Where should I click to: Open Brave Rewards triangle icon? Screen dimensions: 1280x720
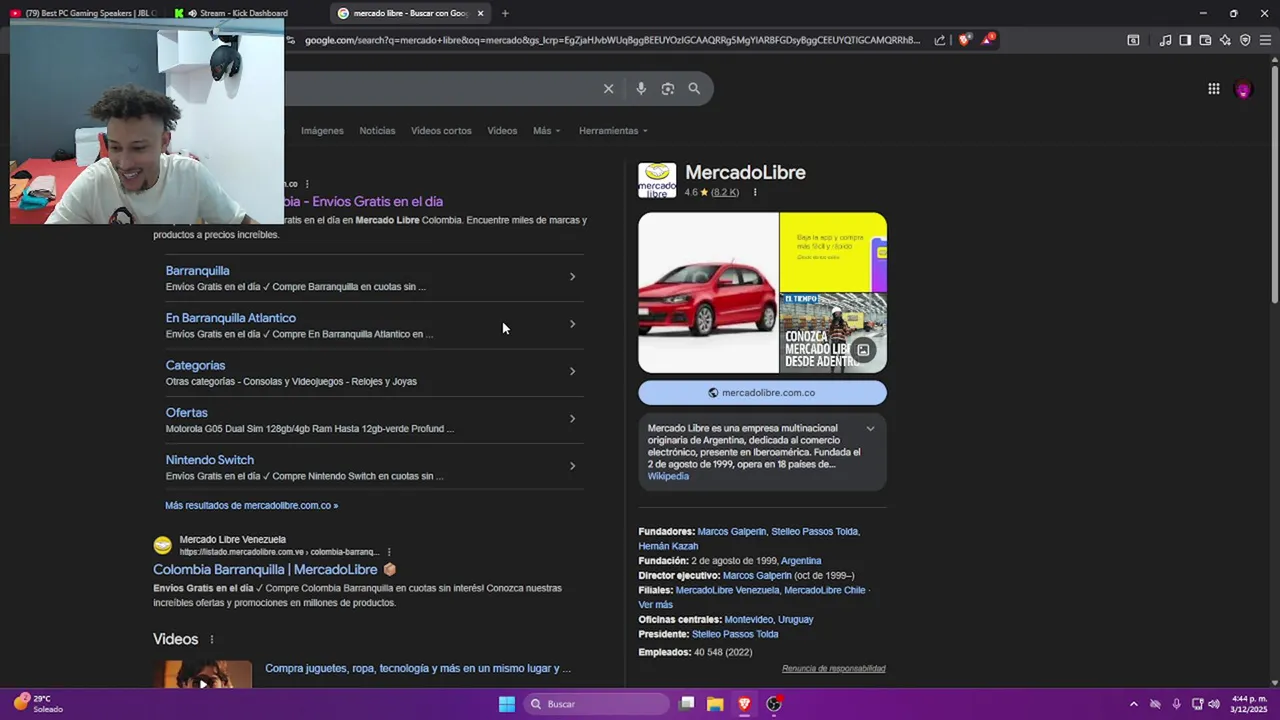point(988,40)
